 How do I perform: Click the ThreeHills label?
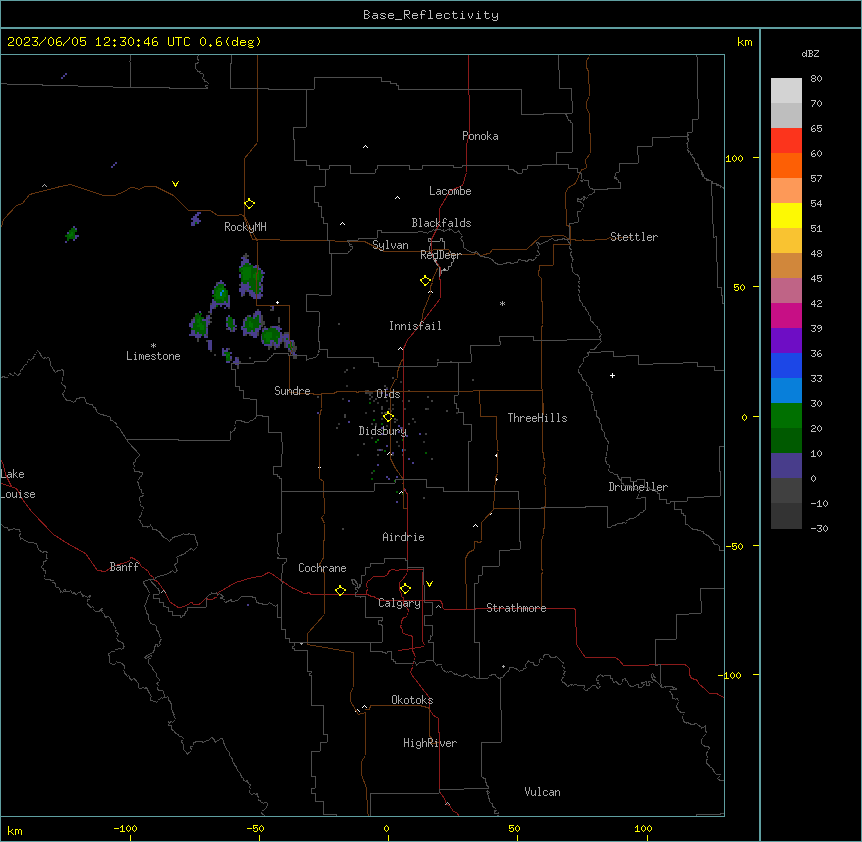(x=537, y=418)
